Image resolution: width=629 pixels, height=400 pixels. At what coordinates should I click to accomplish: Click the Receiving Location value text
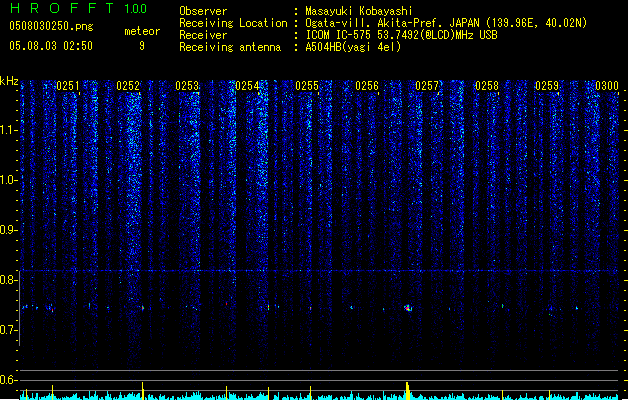(x=446, y=23)
